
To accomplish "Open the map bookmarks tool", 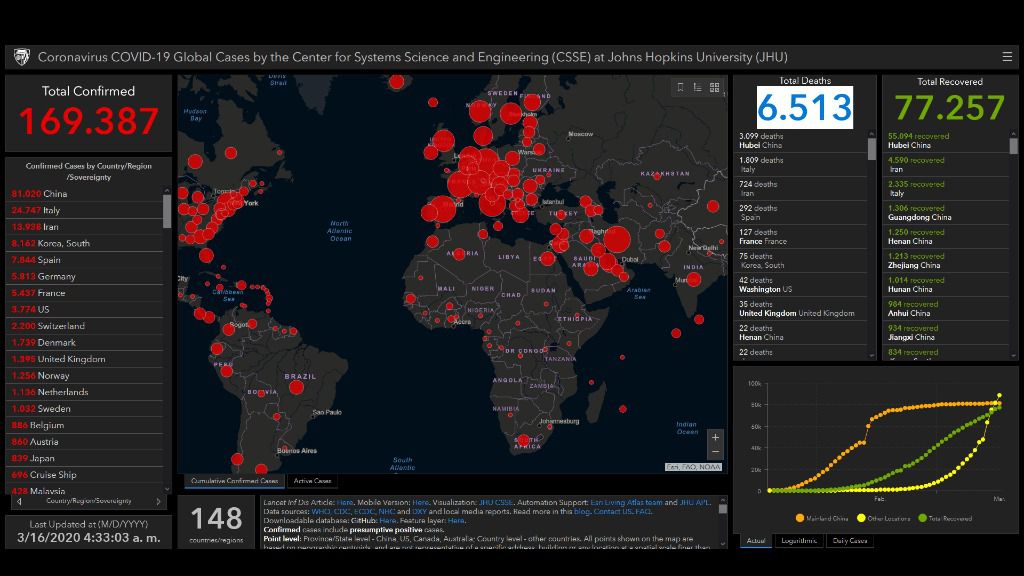I will point(680,87).
